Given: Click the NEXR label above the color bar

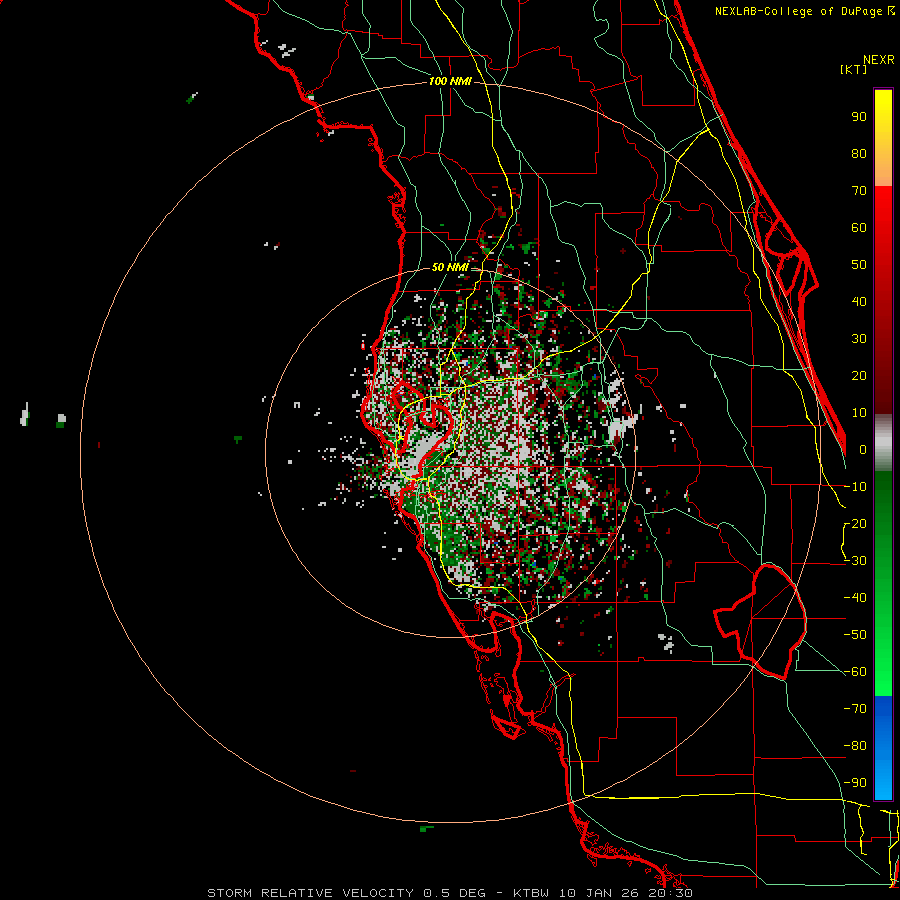Looking at the screenshot, I should click(x=878, y=60).
